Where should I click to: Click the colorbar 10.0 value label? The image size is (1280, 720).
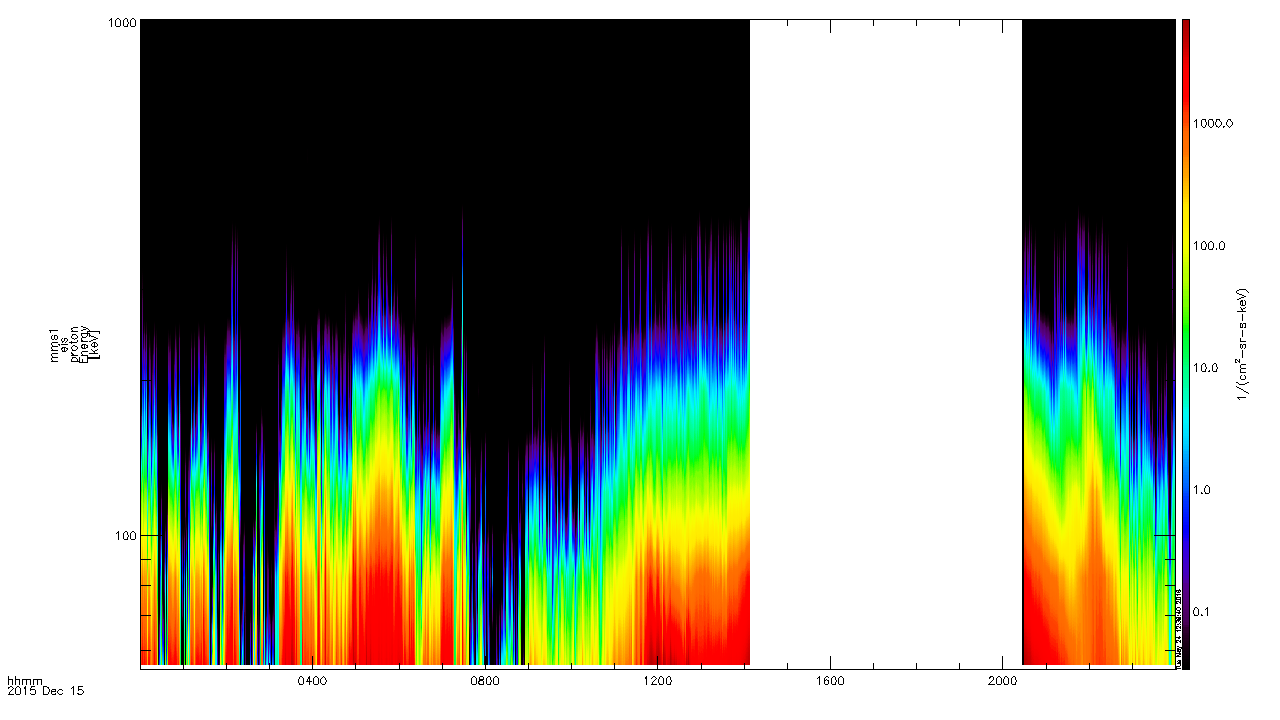pos(1219,368)
